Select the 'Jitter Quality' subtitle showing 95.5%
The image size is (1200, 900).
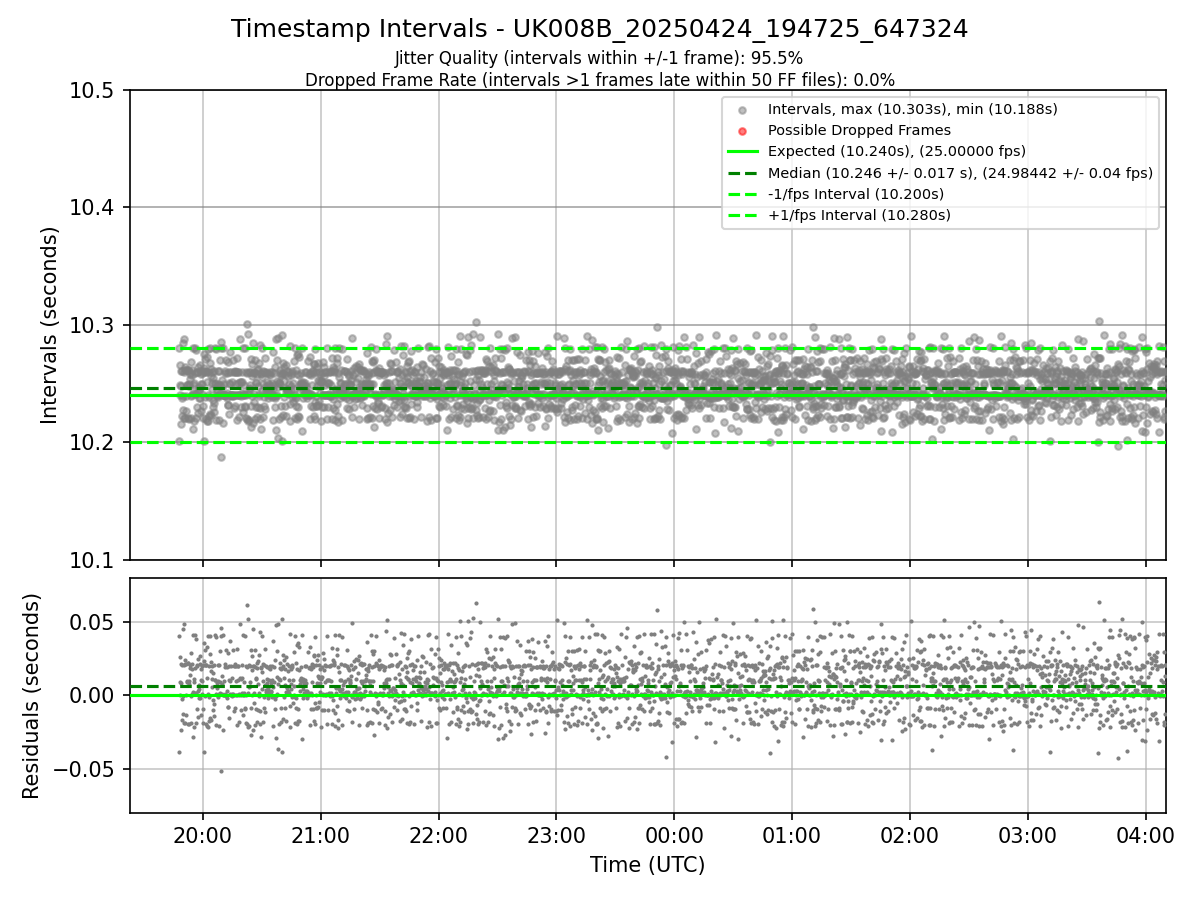(599, 59)
